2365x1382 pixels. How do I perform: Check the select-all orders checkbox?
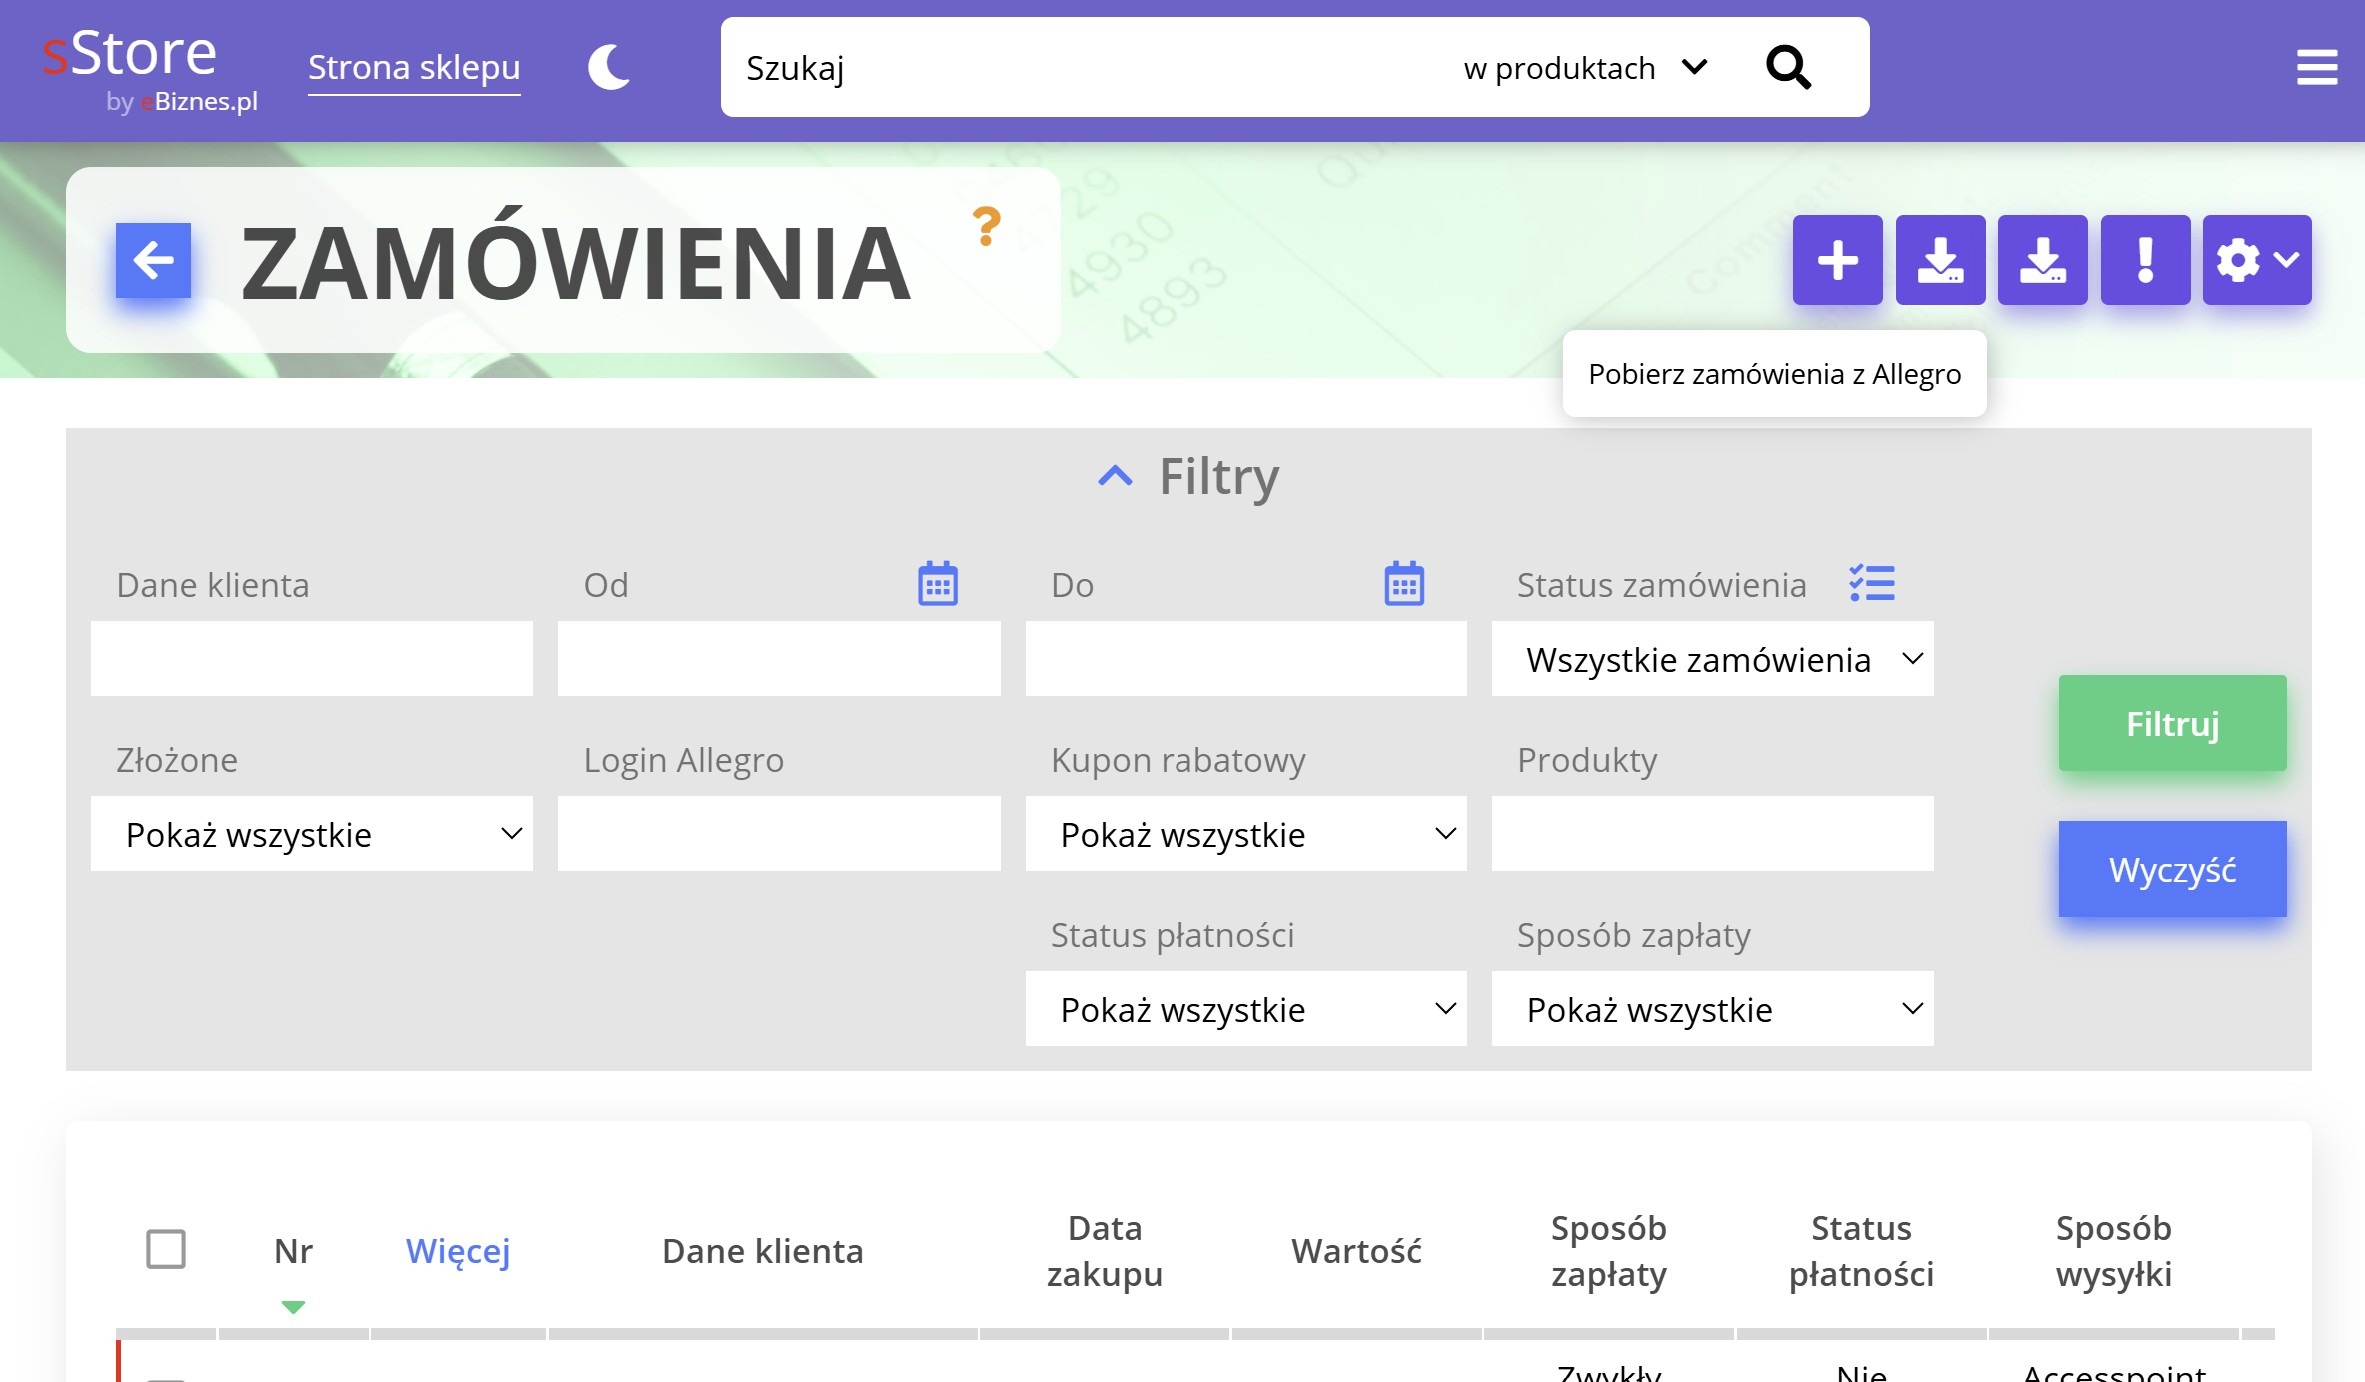[x=166, y=1250]
